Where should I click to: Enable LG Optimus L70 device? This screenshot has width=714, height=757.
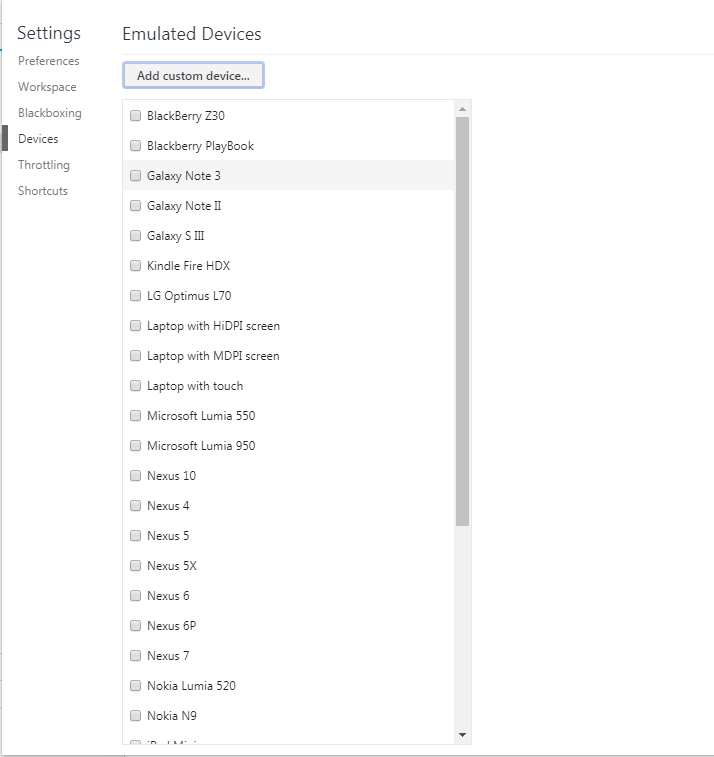click(136, 295)
